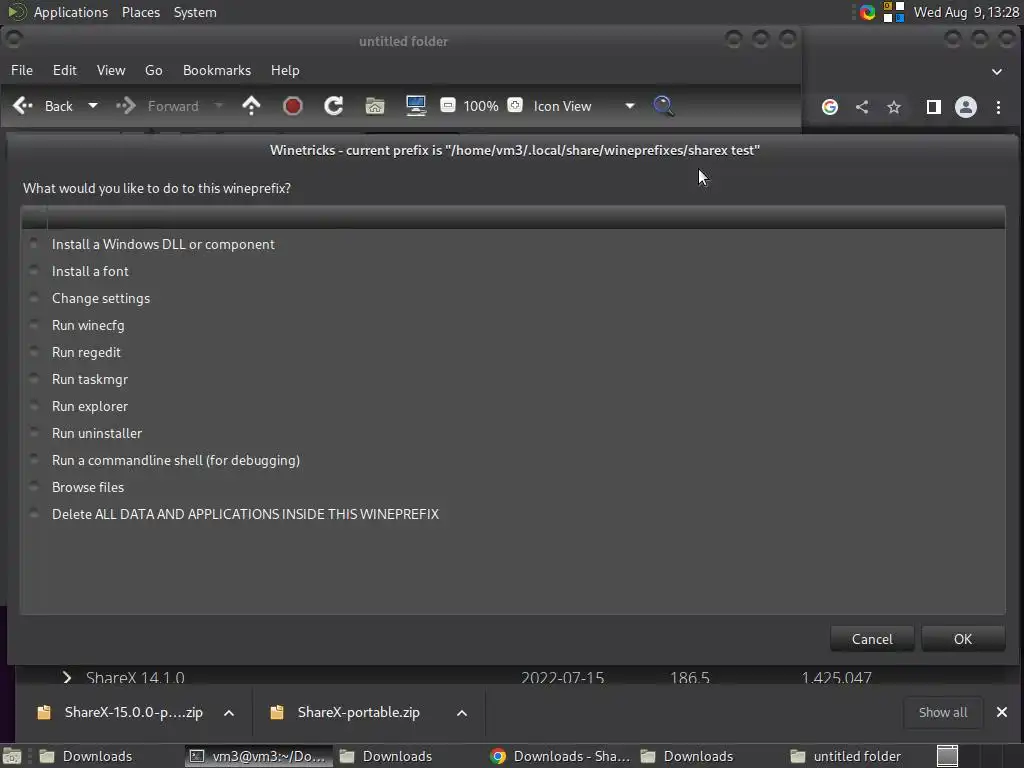Click Show all downloads
This screenshot has width=1024, height=768.
pos(943,712)
